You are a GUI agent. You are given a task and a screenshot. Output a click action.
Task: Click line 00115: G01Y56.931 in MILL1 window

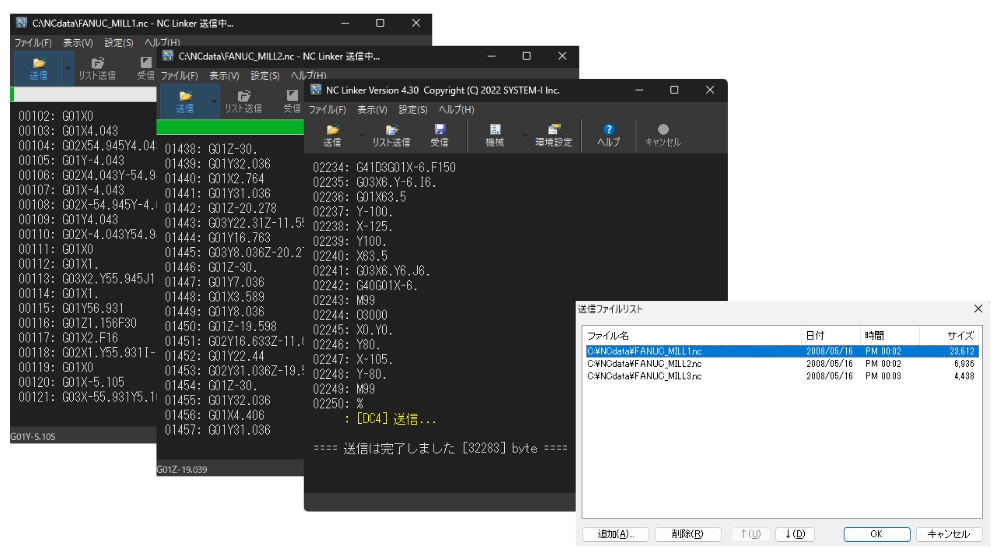tap(71, 308)
